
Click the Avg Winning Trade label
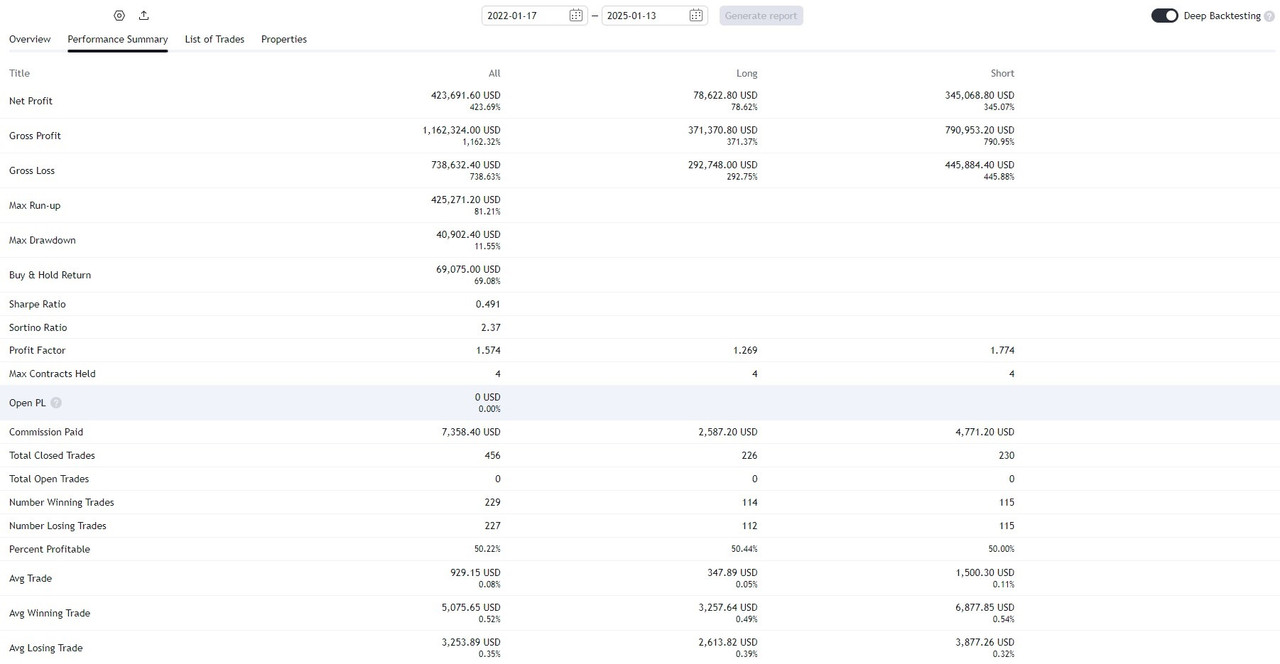[x=50, y=614]
